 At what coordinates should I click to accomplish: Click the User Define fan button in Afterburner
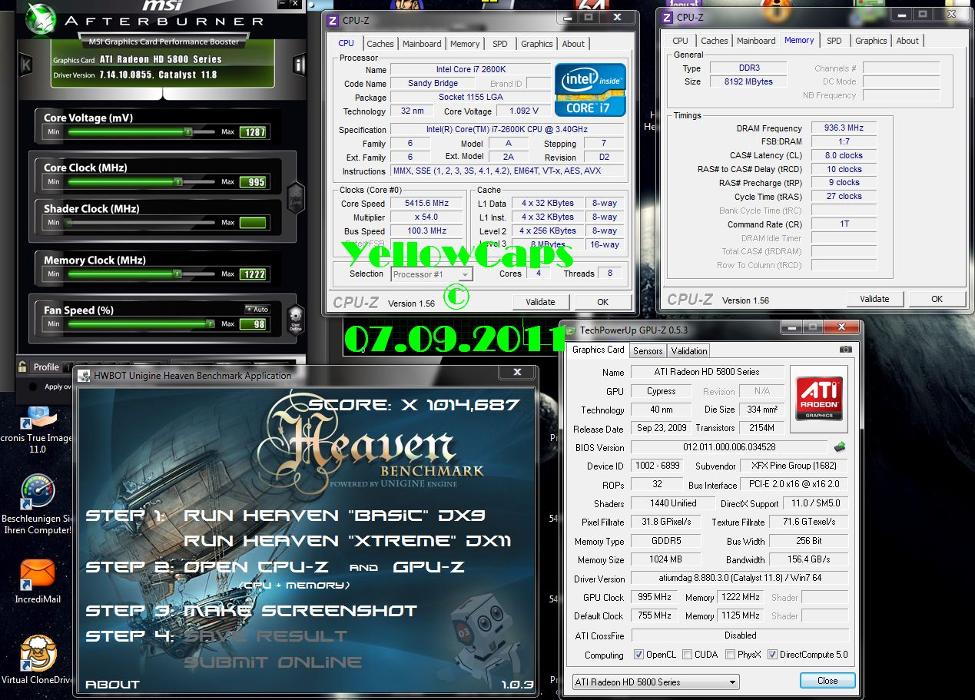(296, 320)
